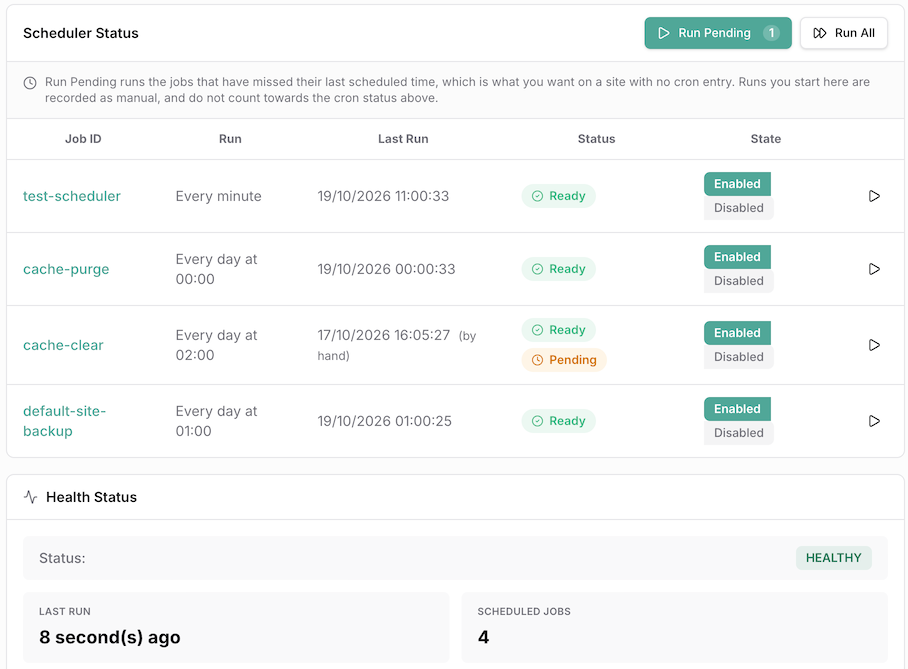
Task: Click the '19/10/2026 11:00:33' last run time
Action: point(383,196)
